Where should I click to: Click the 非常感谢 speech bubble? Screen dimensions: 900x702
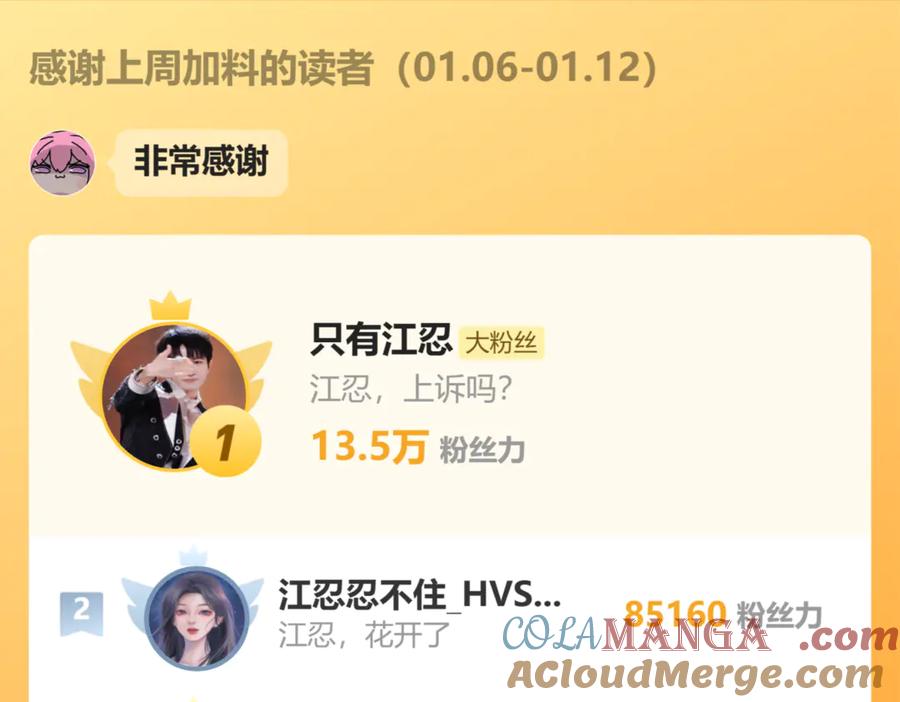coord(201,162)
